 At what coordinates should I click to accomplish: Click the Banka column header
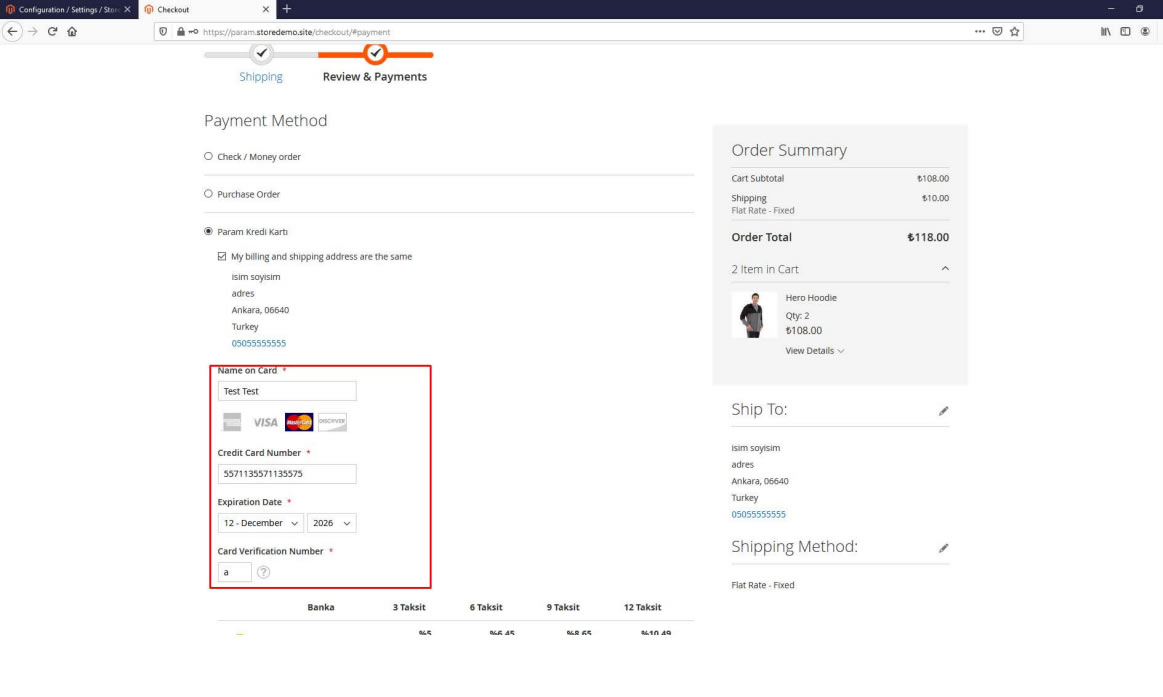pos(321,607)
